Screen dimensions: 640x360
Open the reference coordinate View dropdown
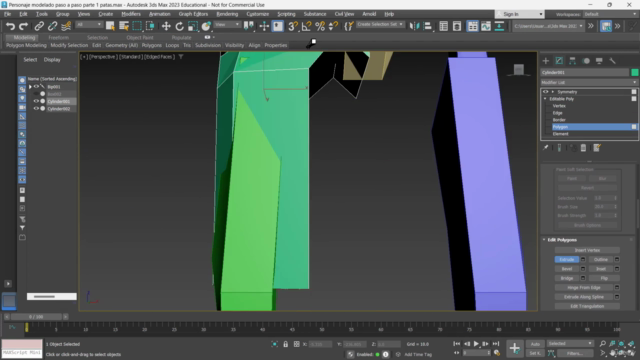(227, 25)
